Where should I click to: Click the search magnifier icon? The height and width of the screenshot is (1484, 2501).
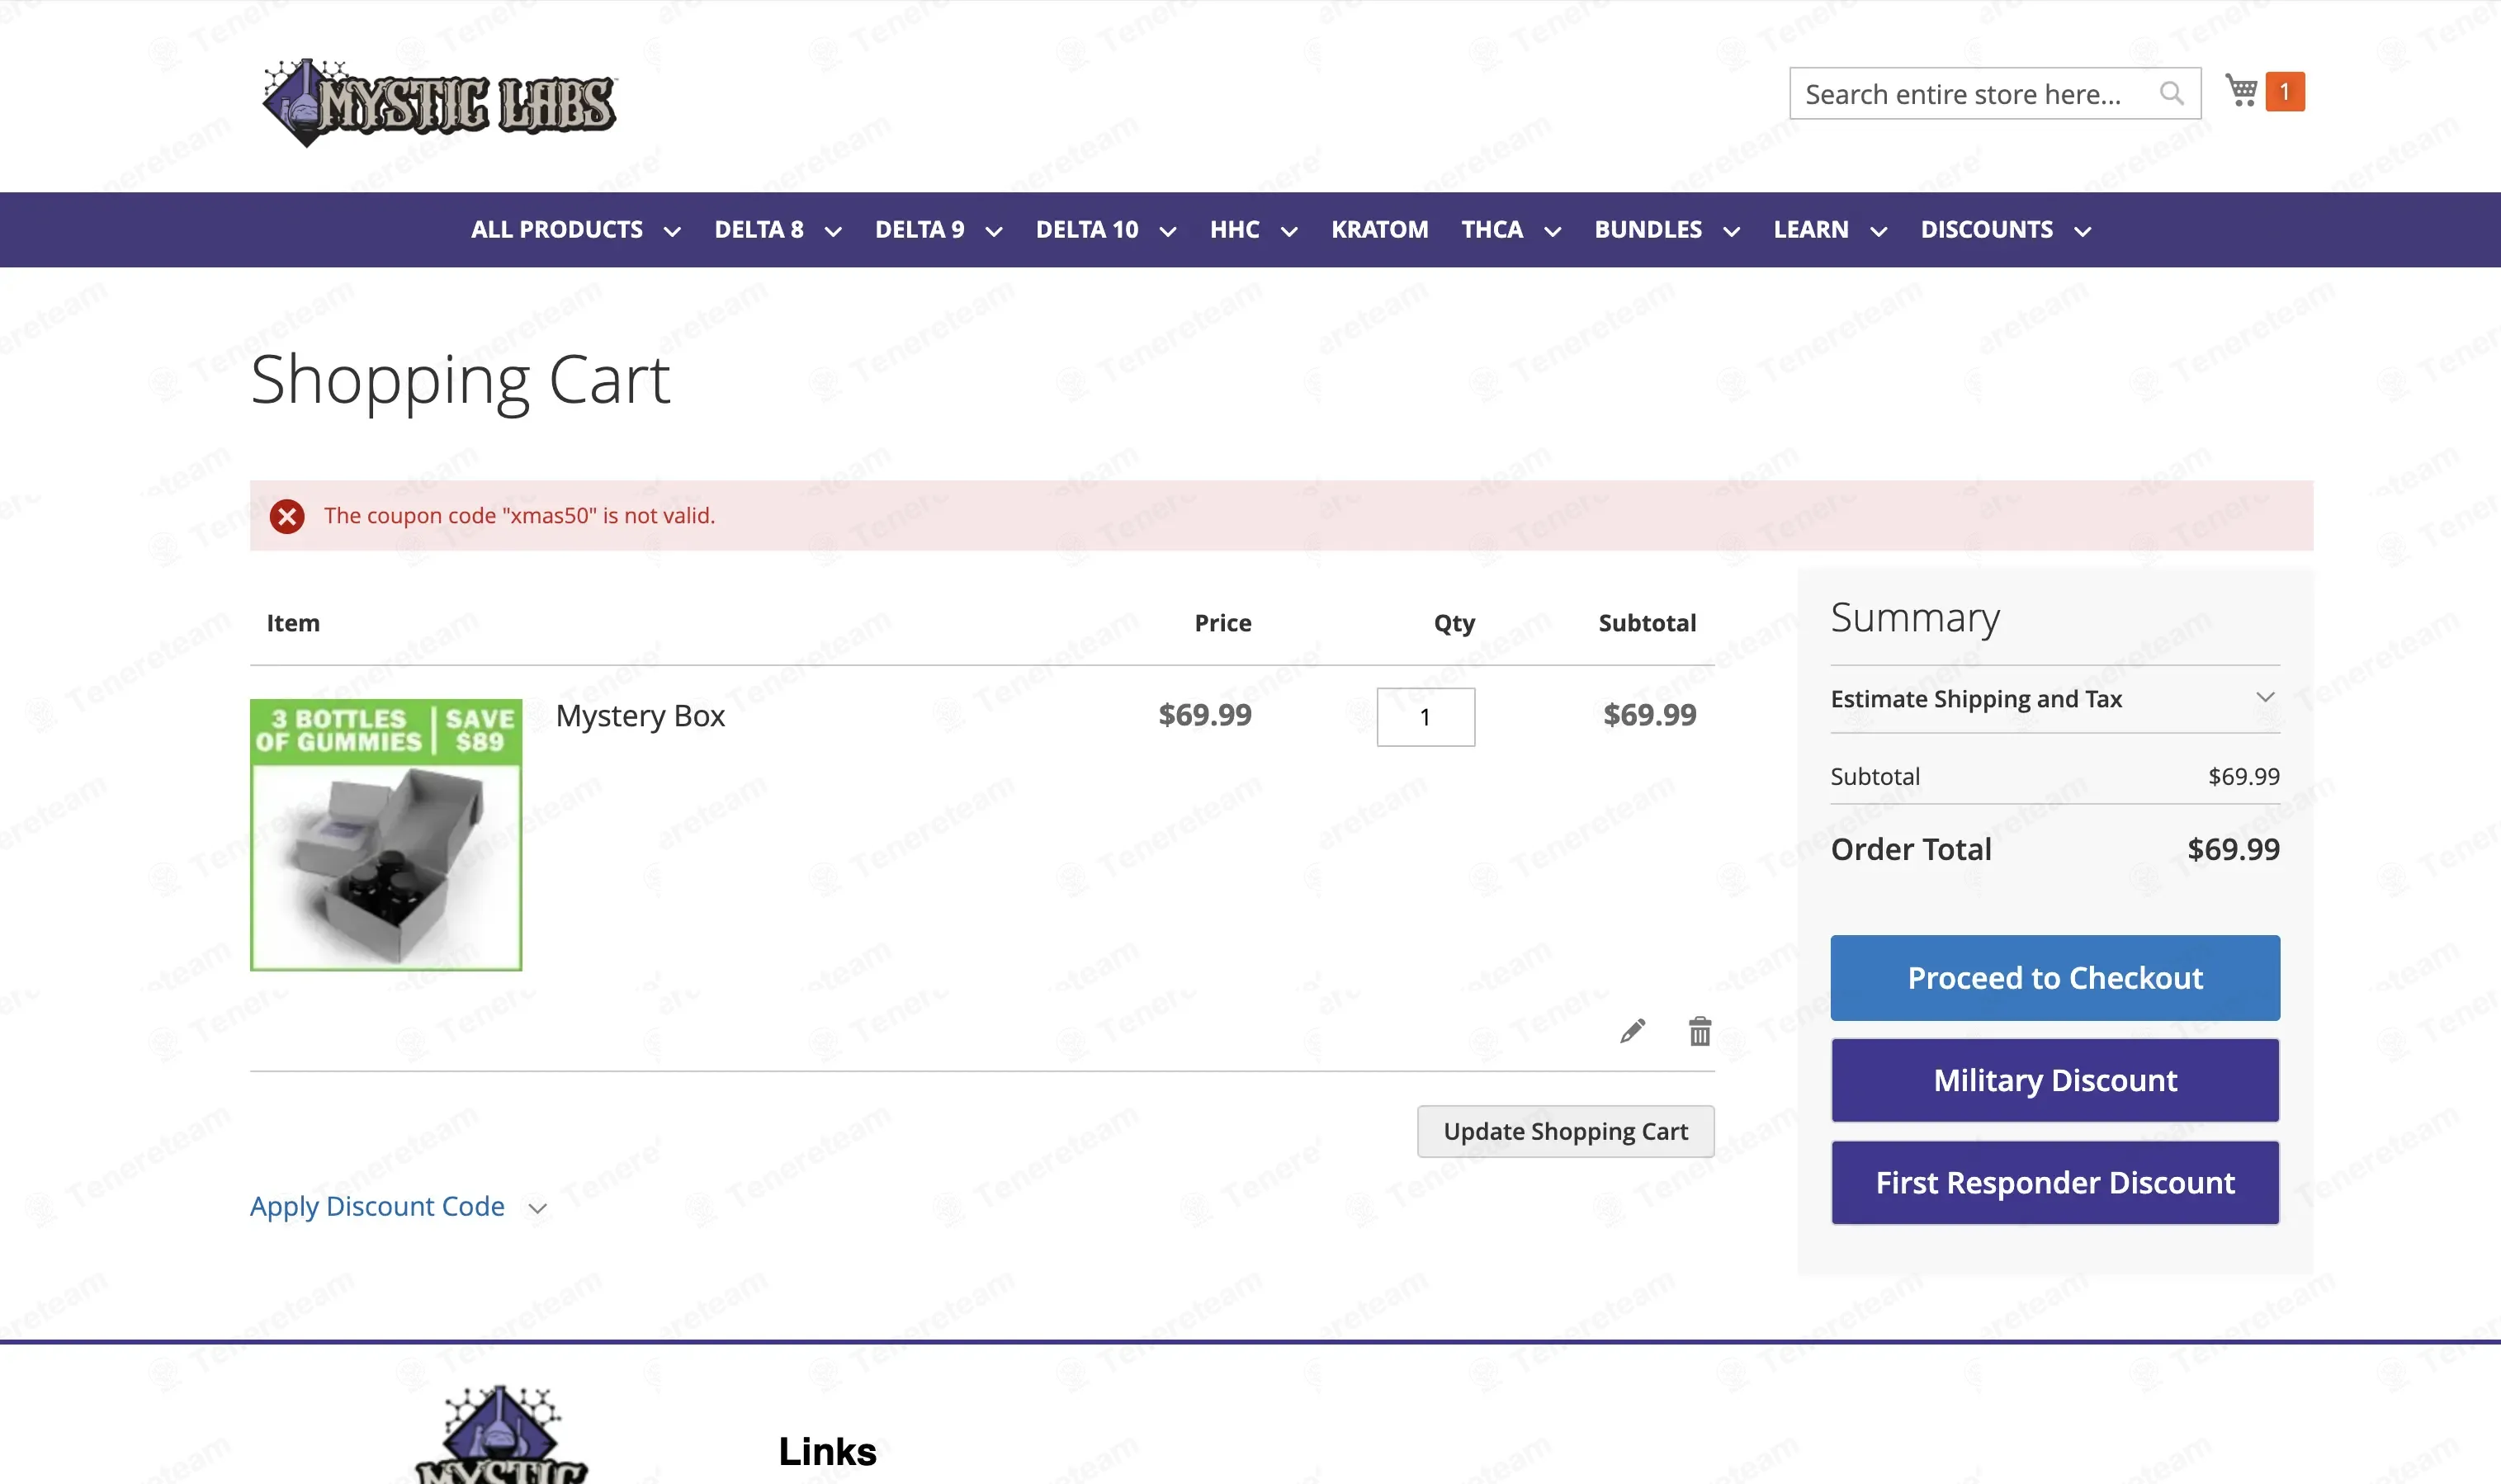click(2171, 94)
